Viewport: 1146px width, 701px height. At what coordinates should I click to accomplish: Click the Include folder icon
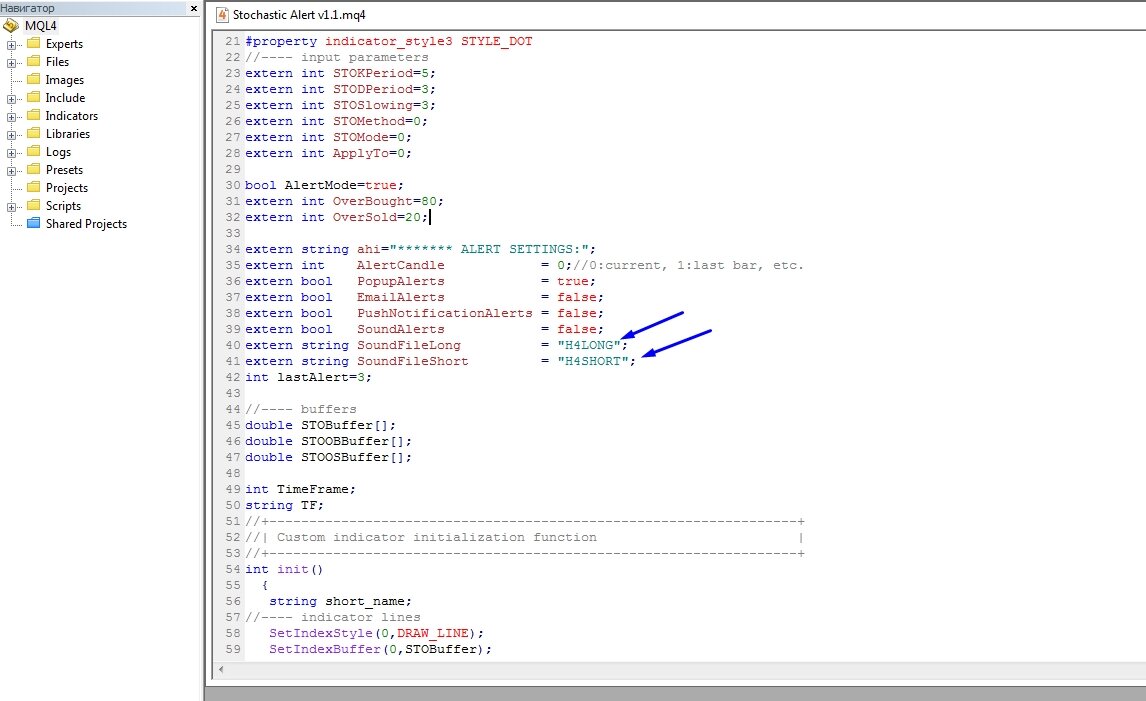point(34,97)
